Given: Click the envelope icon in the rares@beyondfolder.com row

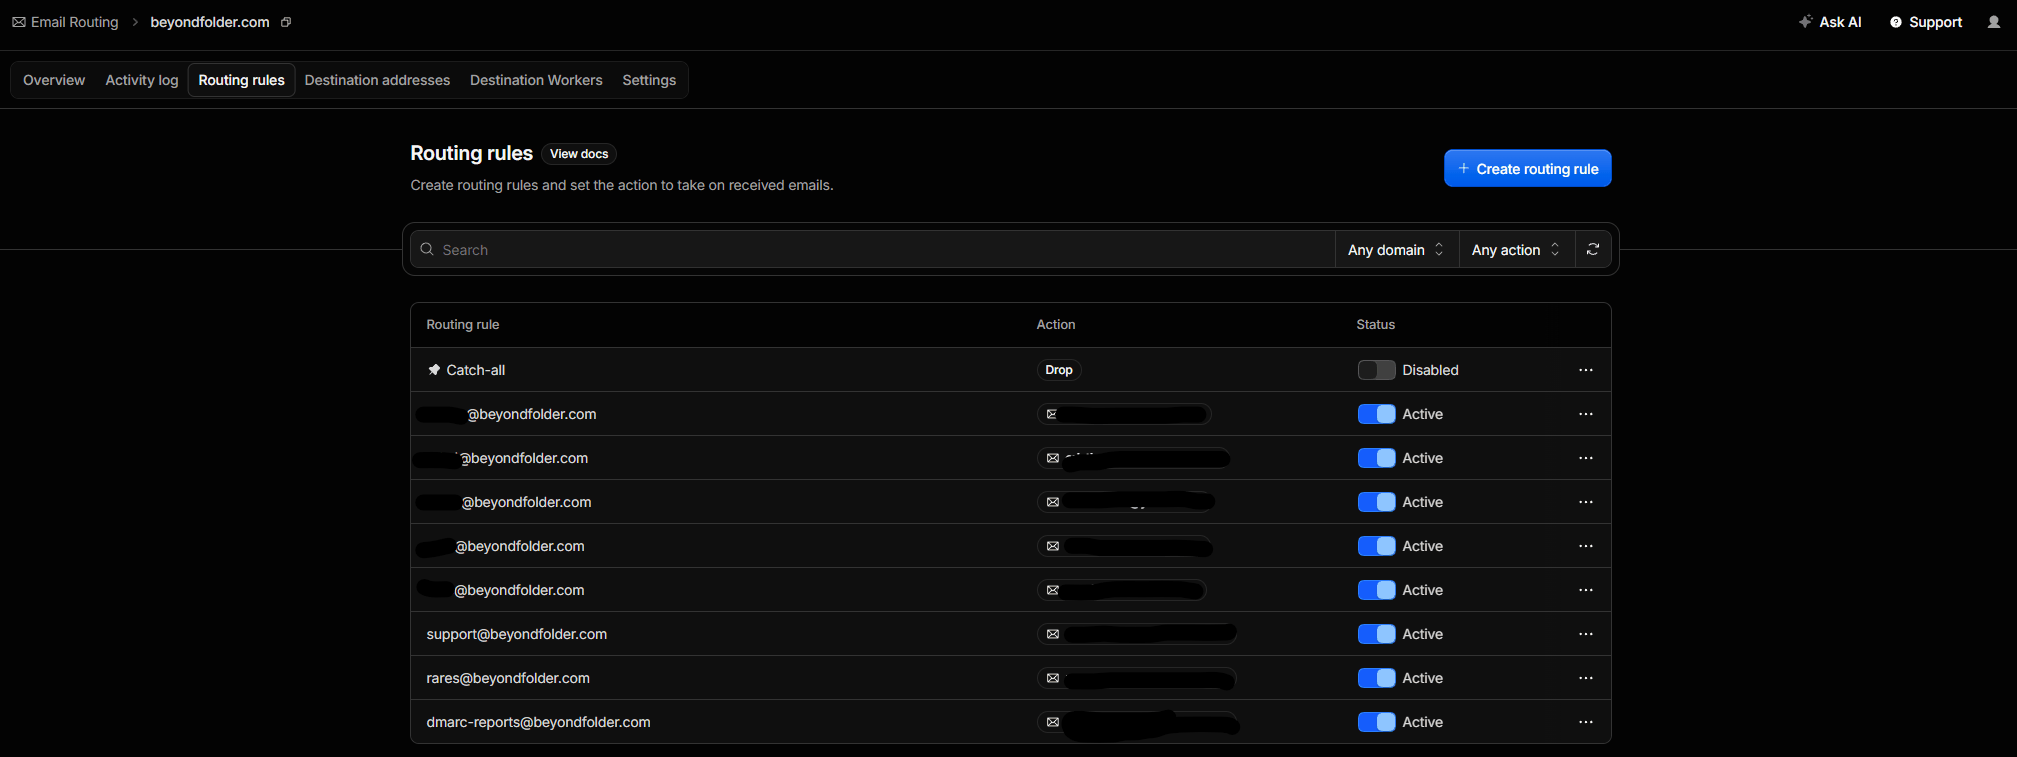Looking at the screenshot, I should 1053,678.
